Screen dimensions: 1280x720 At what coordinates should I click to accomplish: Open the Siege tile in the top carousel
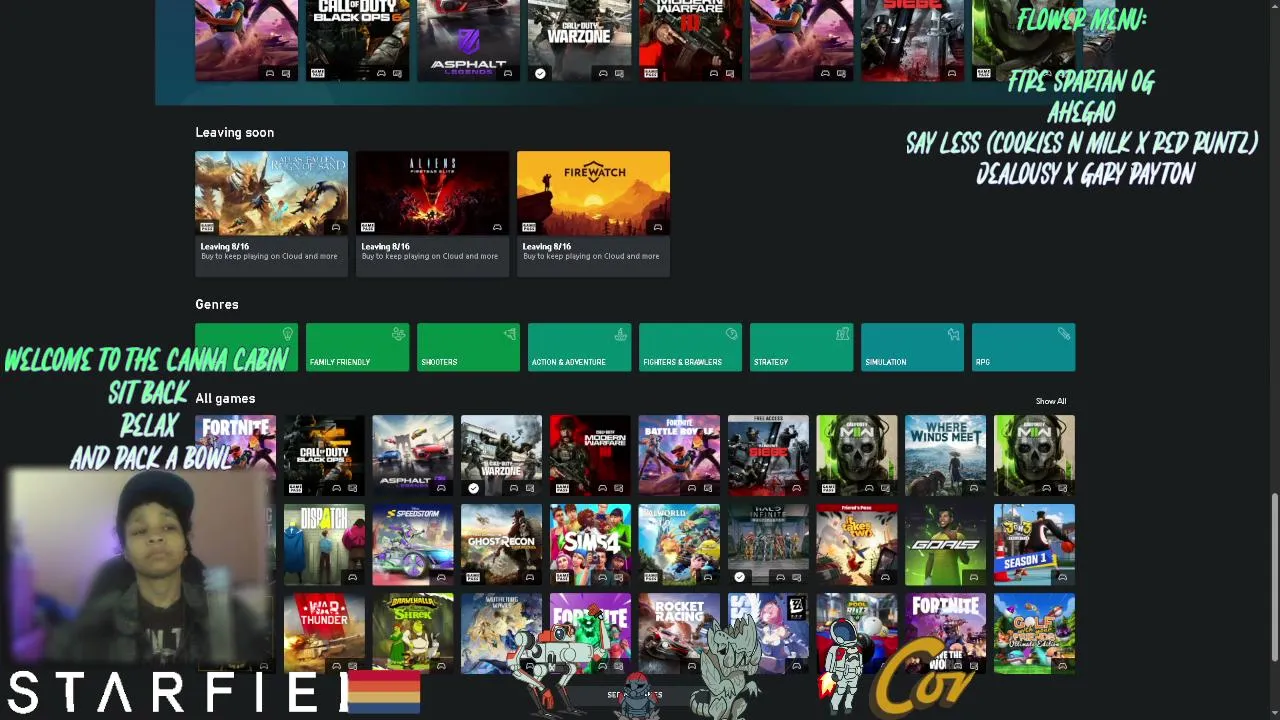pyautogui.click(x=912, y=40)
